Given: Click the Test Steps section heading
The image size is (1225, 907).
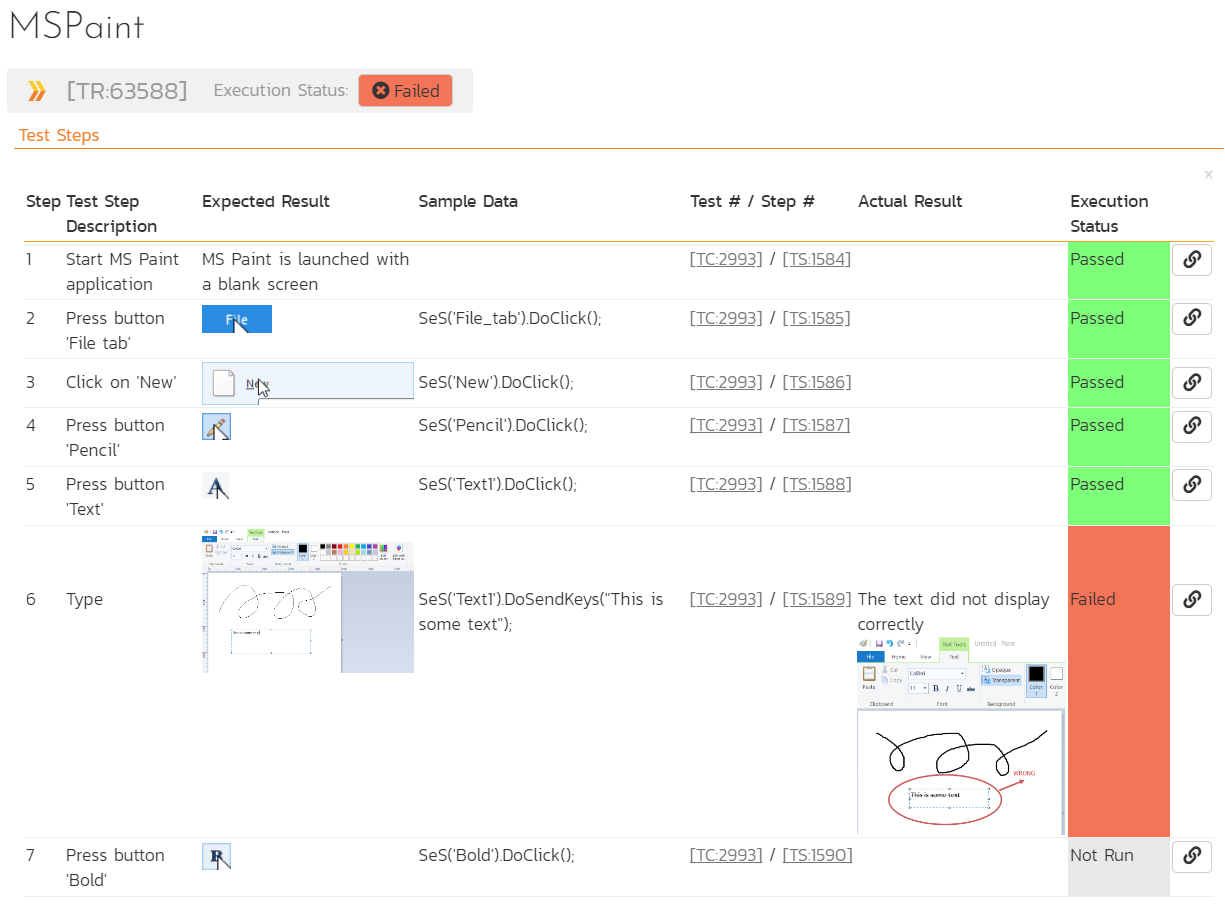Looking at the screenshot, I should coord(59,136).
